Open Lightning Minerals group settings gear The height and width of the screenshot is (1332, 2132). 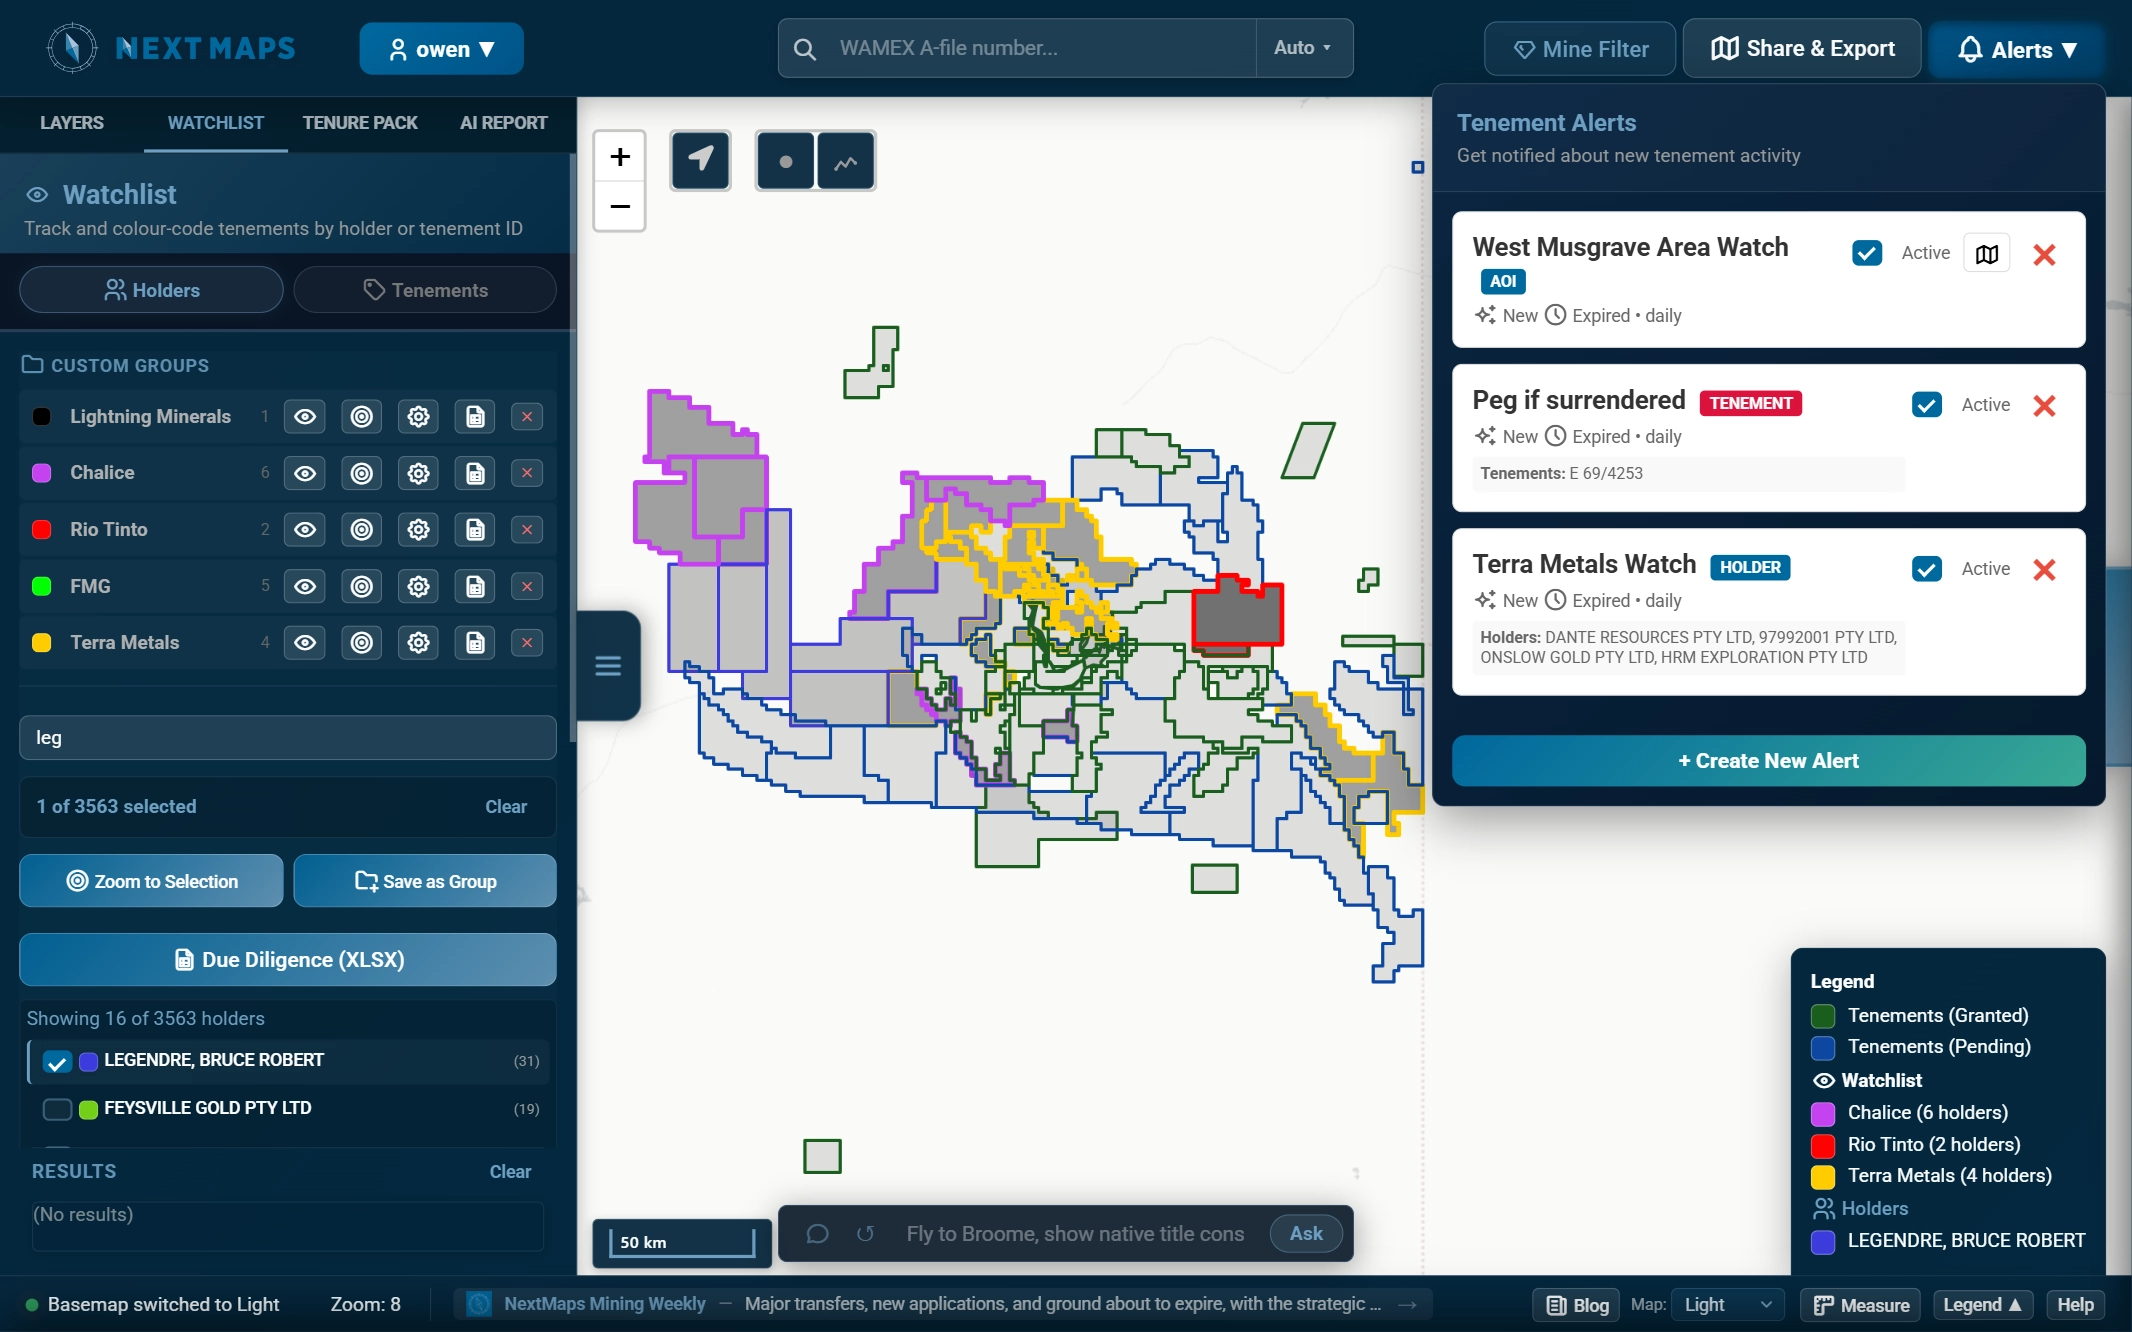(418, 416)
